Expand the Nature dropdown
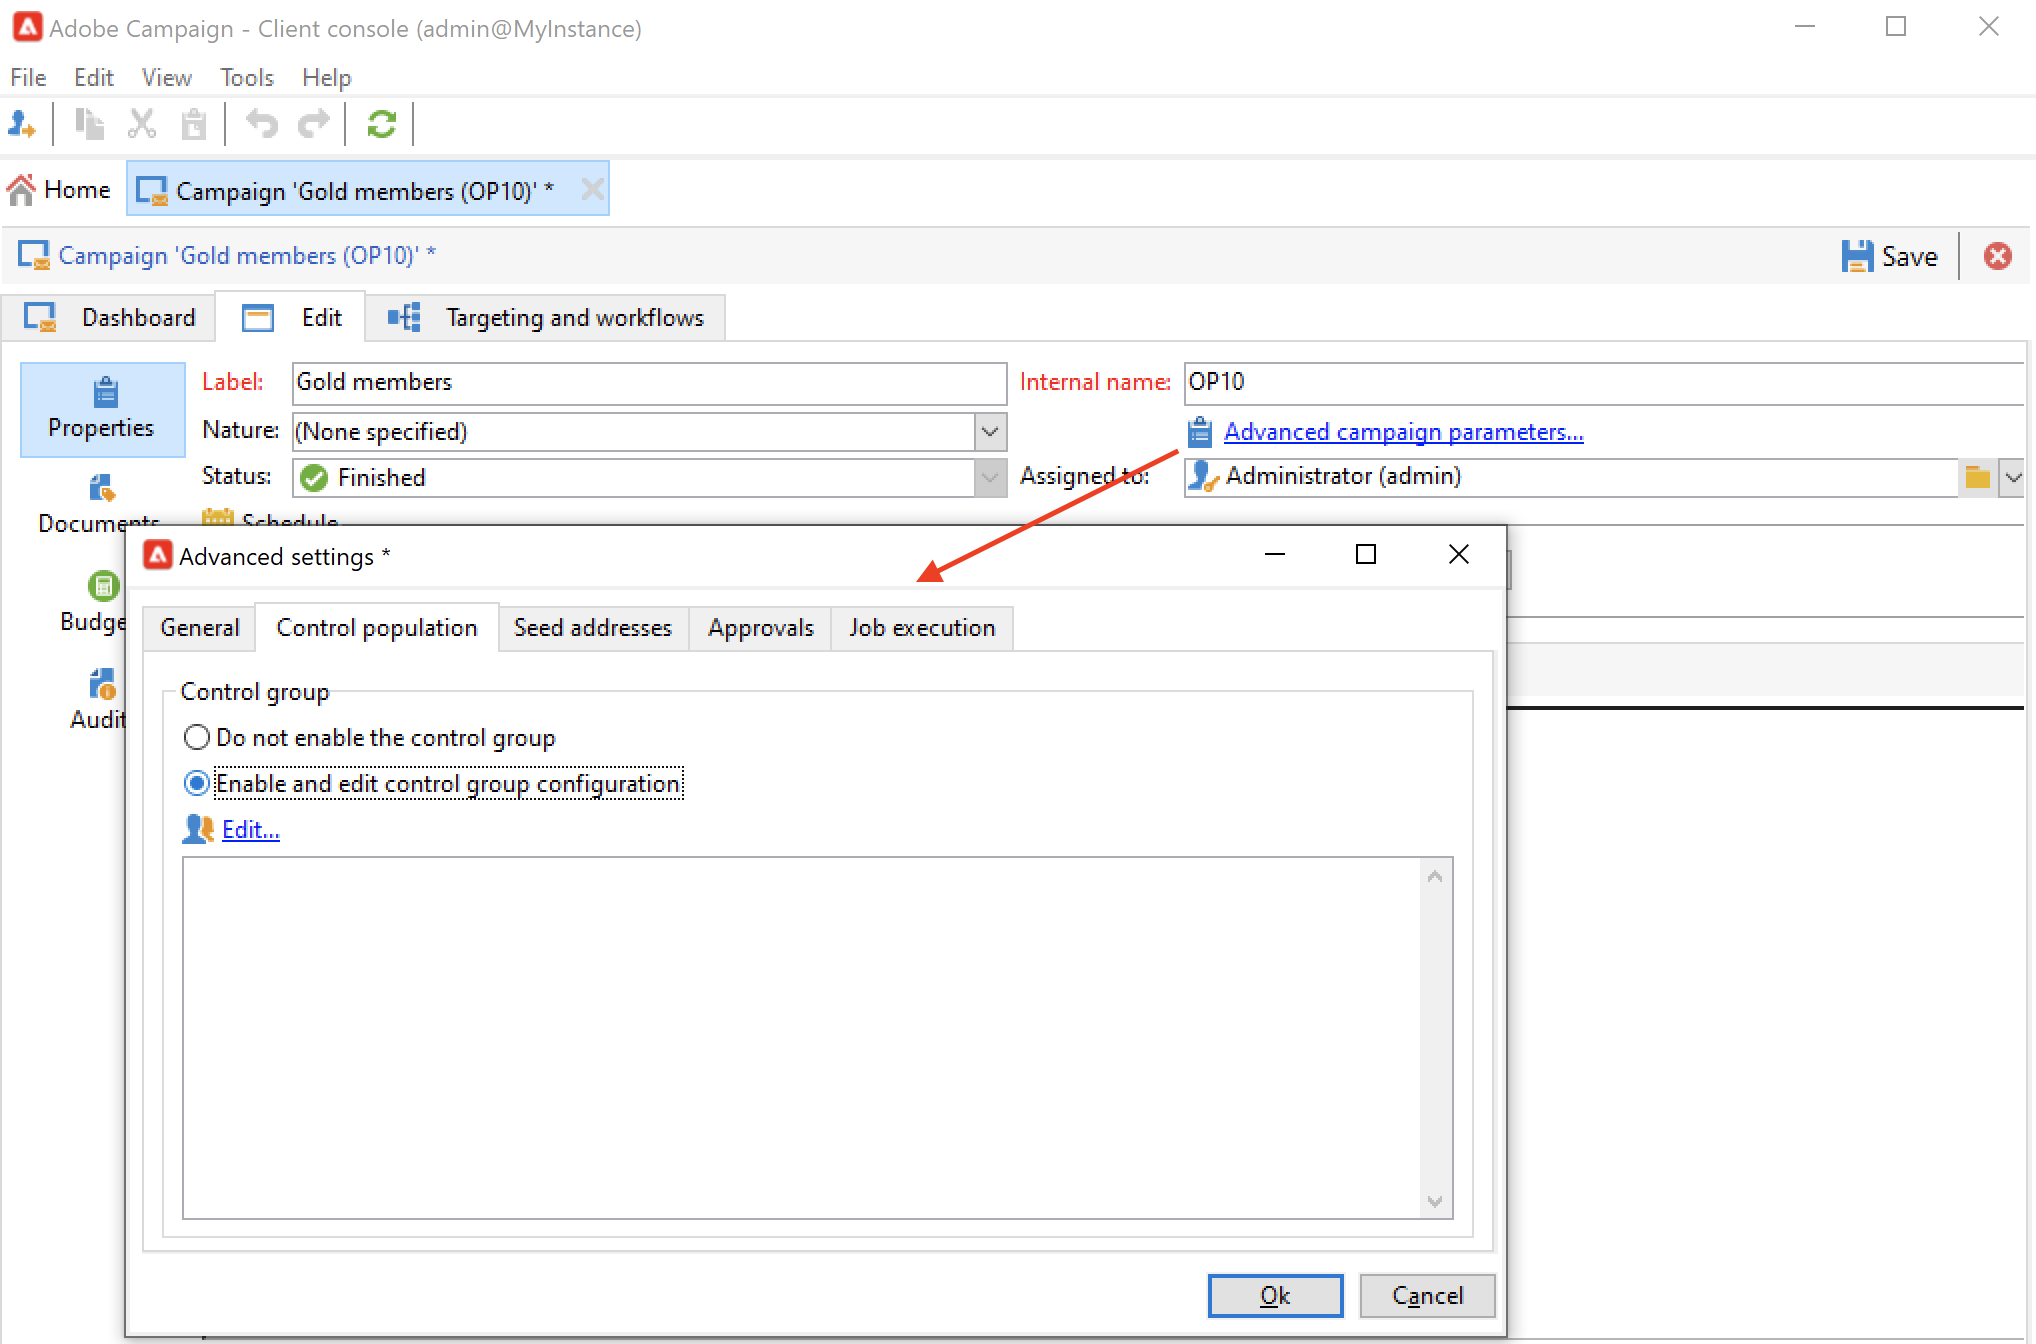Screen dimensions: 2036x1344 pyautogui.click(x=989, y=432)
